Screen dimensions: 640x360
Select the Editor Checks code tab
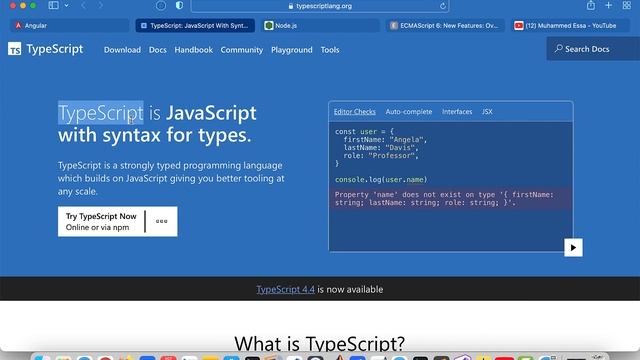click(x=355, y=111)
